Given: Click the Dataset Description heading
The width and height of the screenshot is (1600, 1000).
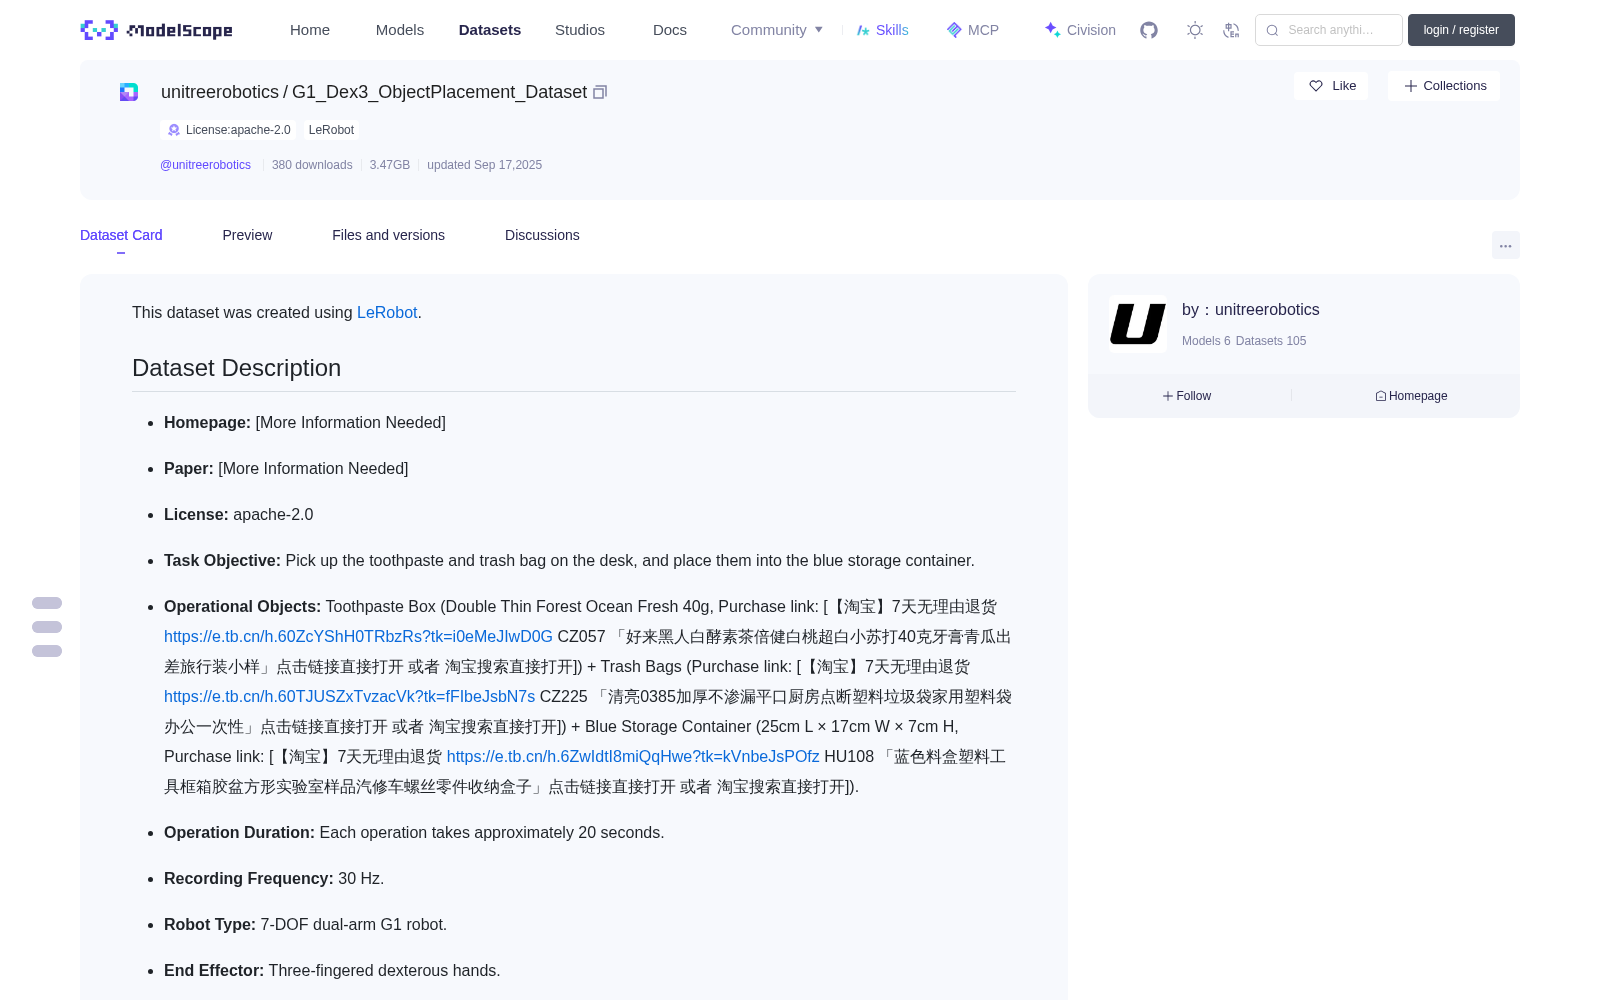Looking at the screenshot, I should coord(236,368).
